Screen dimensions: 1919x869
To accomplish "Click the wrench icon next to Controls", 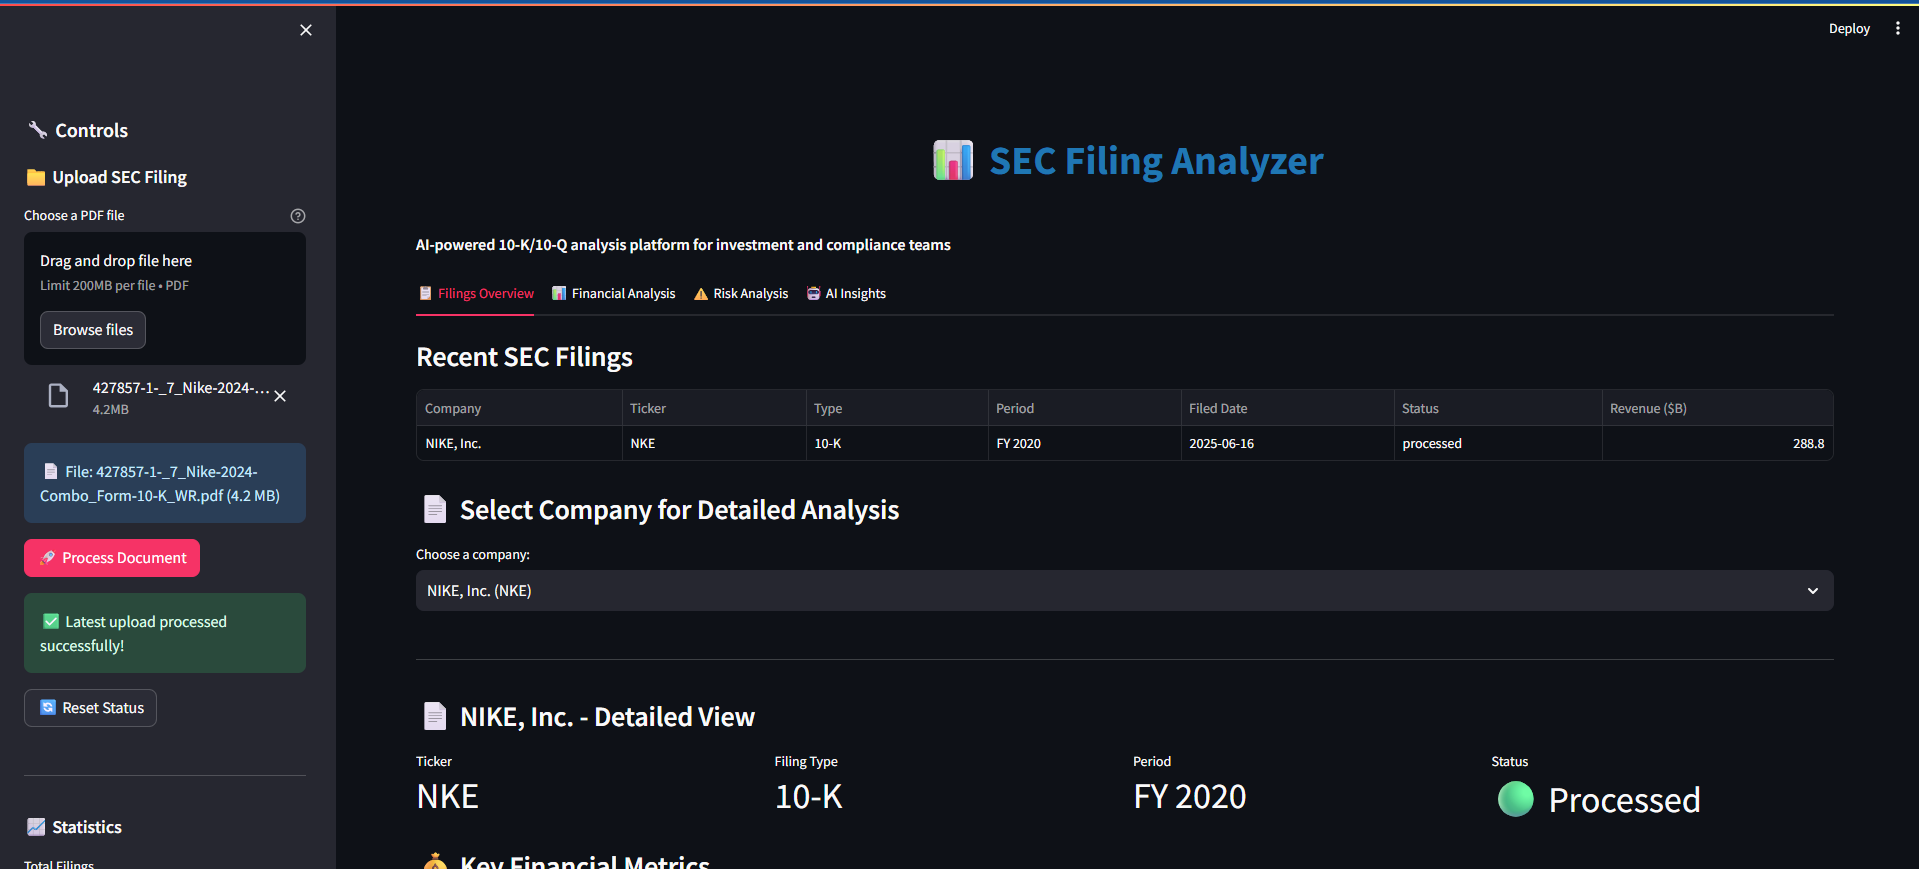I will [x=38, y=130].
